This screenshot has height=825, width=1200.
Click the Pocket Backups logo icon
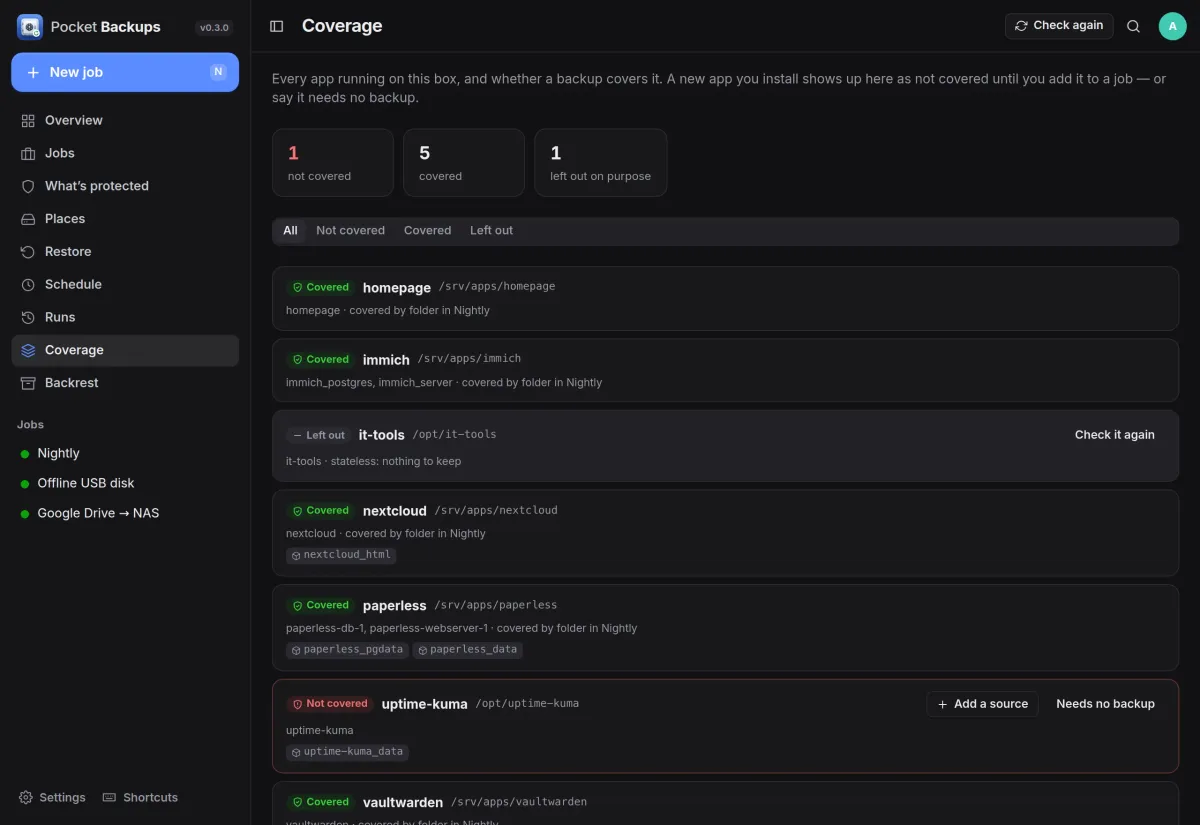point(30,27)
